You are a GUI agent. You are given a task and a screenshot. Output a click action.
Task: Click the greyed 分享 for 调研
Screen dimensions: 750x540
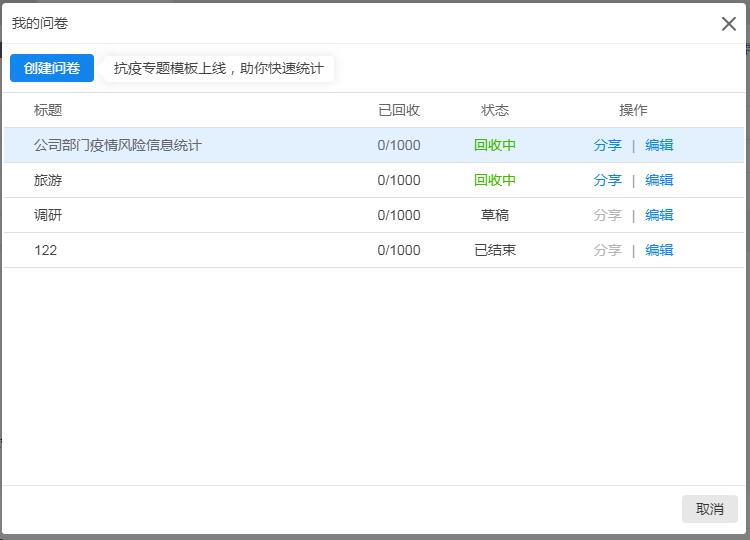[x=607, y=215]
